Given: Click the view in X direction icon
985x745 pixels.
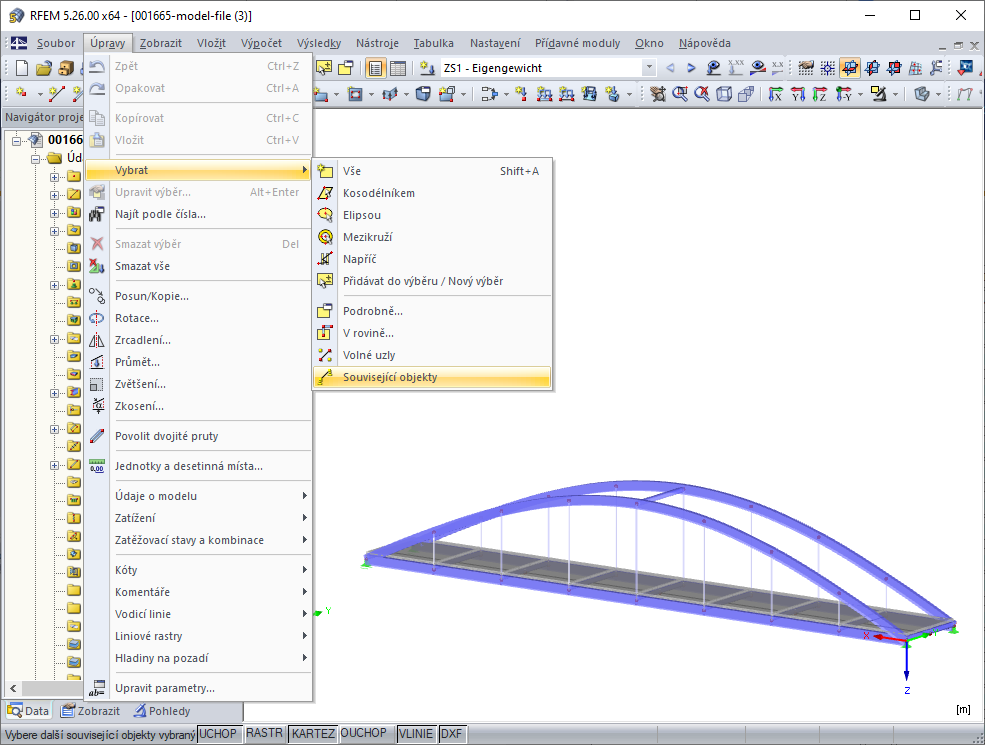Looking at the screenshot, I should tap(776, 94).
